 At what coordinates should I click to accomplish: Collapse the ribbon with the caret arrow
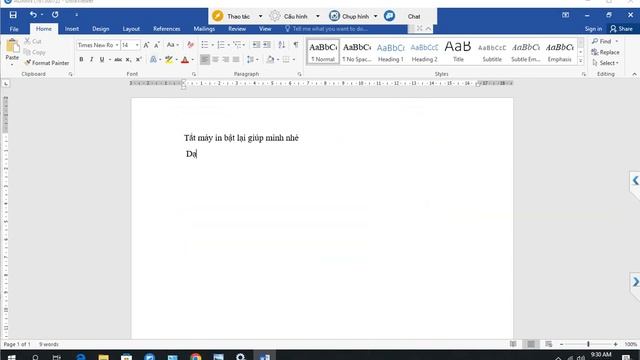coord(634,74)
